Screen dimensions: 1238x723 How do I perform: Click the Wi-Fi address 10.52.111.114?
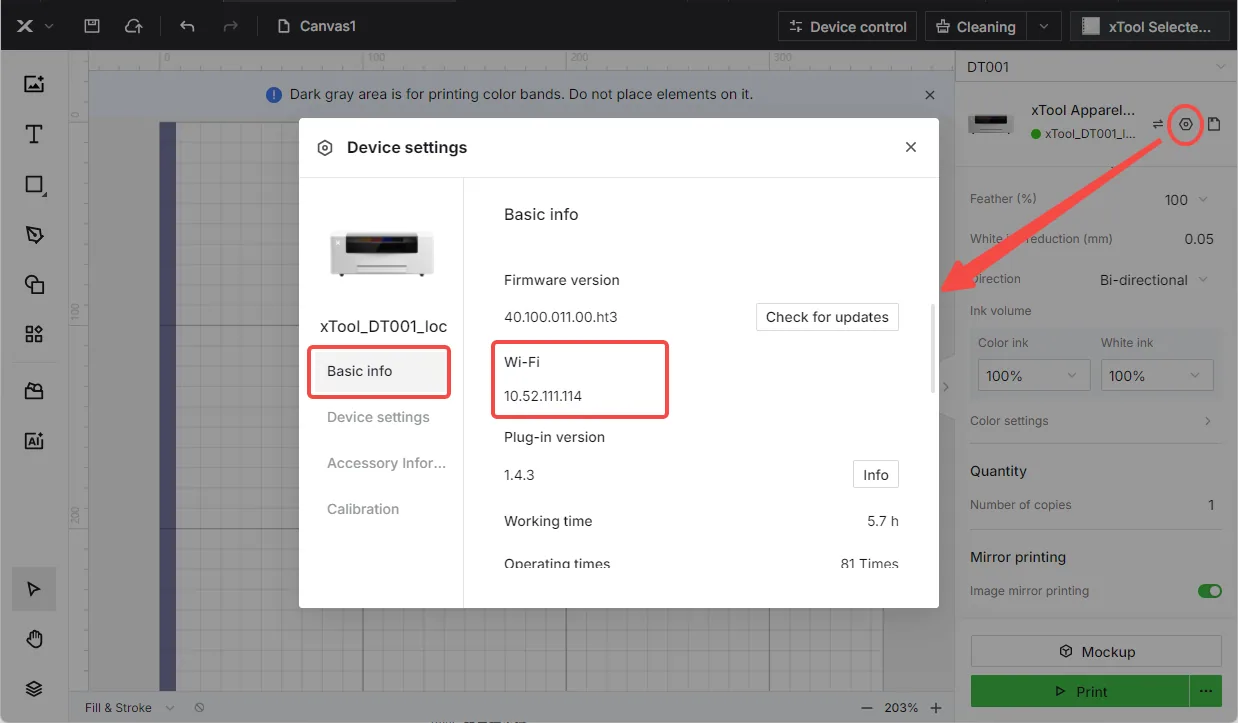click(x=543, y=396)
